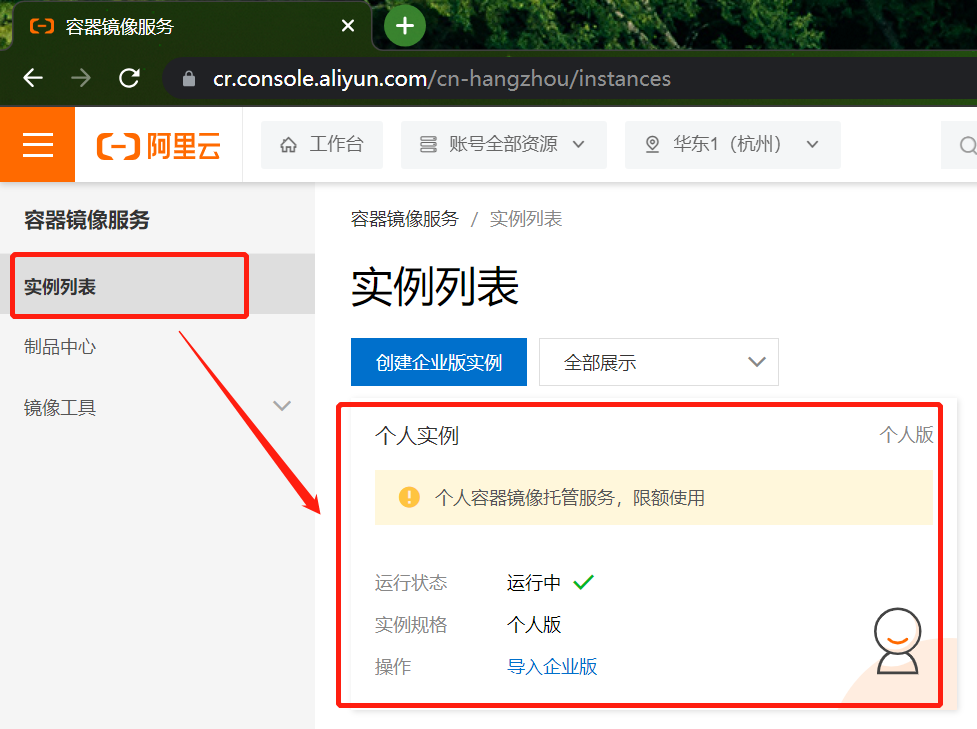Screen dimensions: 977x729
Task: Click the 容器镜像服务 tab favicon
Action: point(42,26)
